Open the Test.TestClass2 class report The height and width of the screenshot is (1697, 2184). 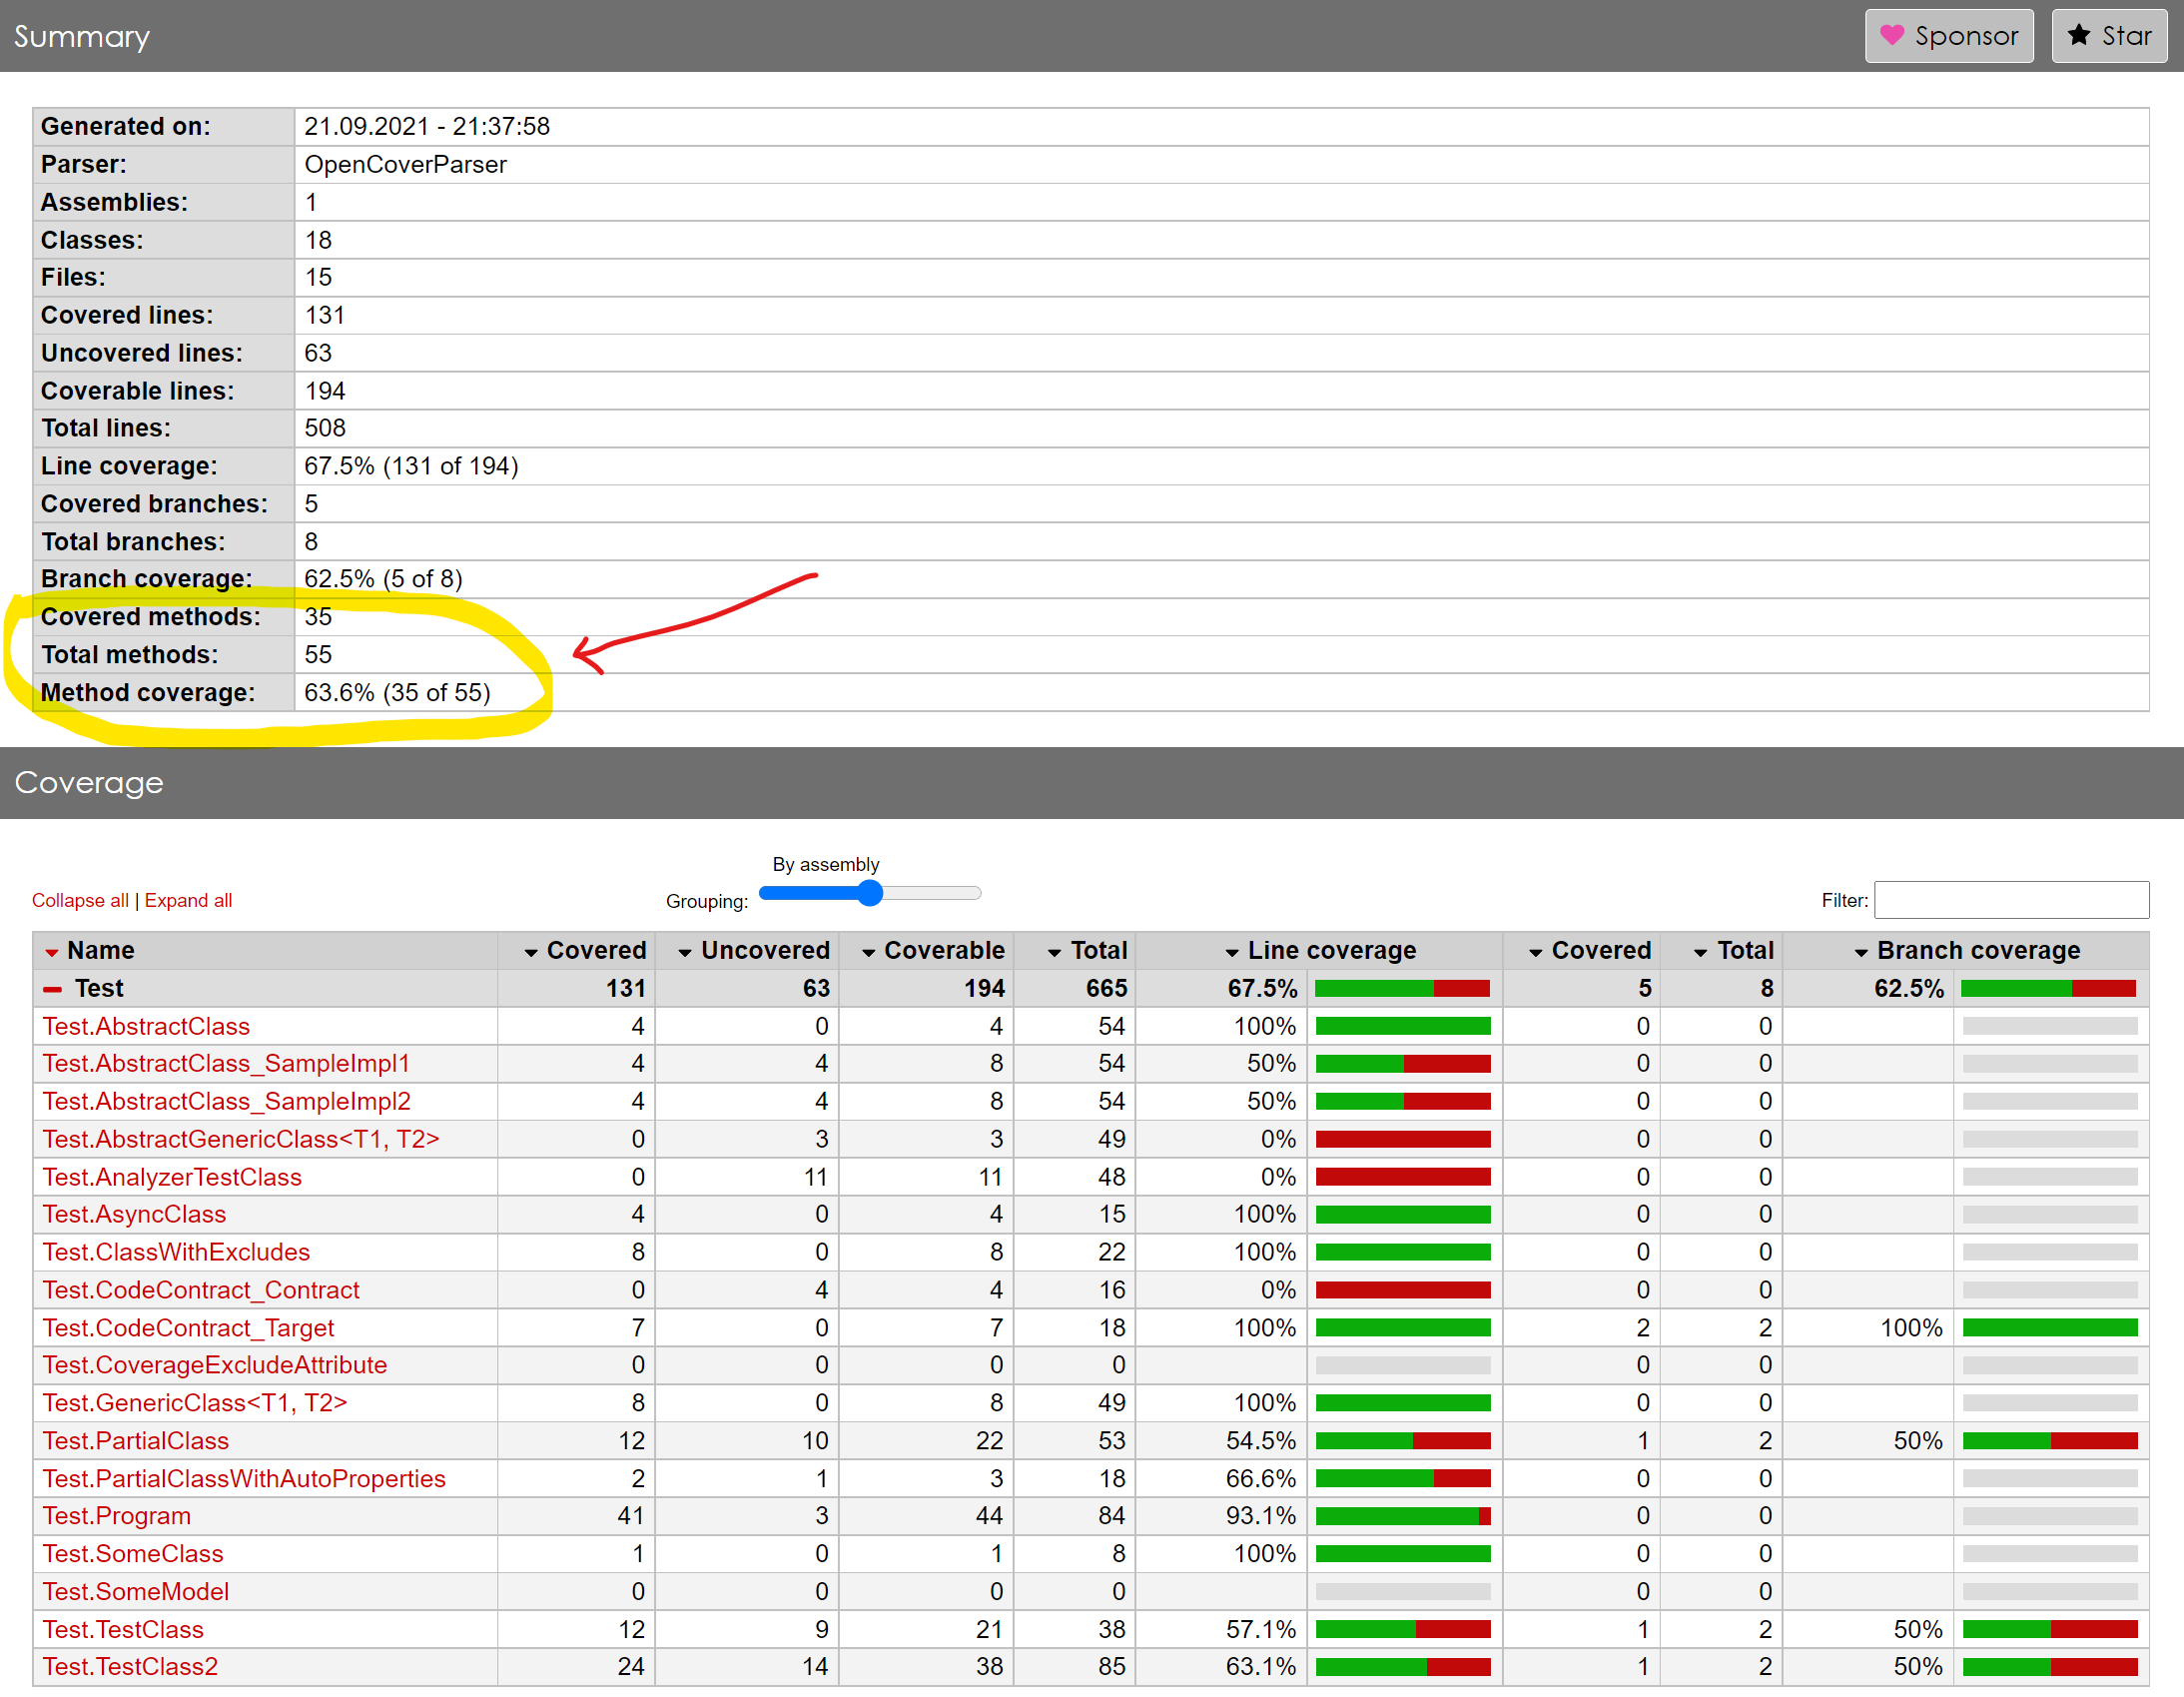pyautogui.click(x=129, y=1666)
